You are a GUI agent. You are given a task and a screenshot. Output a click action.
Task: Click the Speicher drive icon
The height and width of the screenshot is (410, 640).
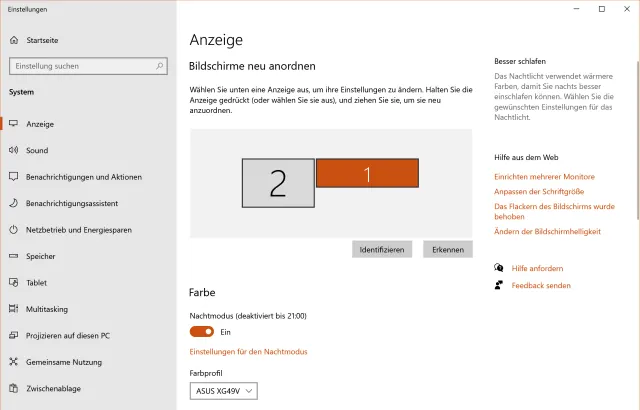click(13, 256)
